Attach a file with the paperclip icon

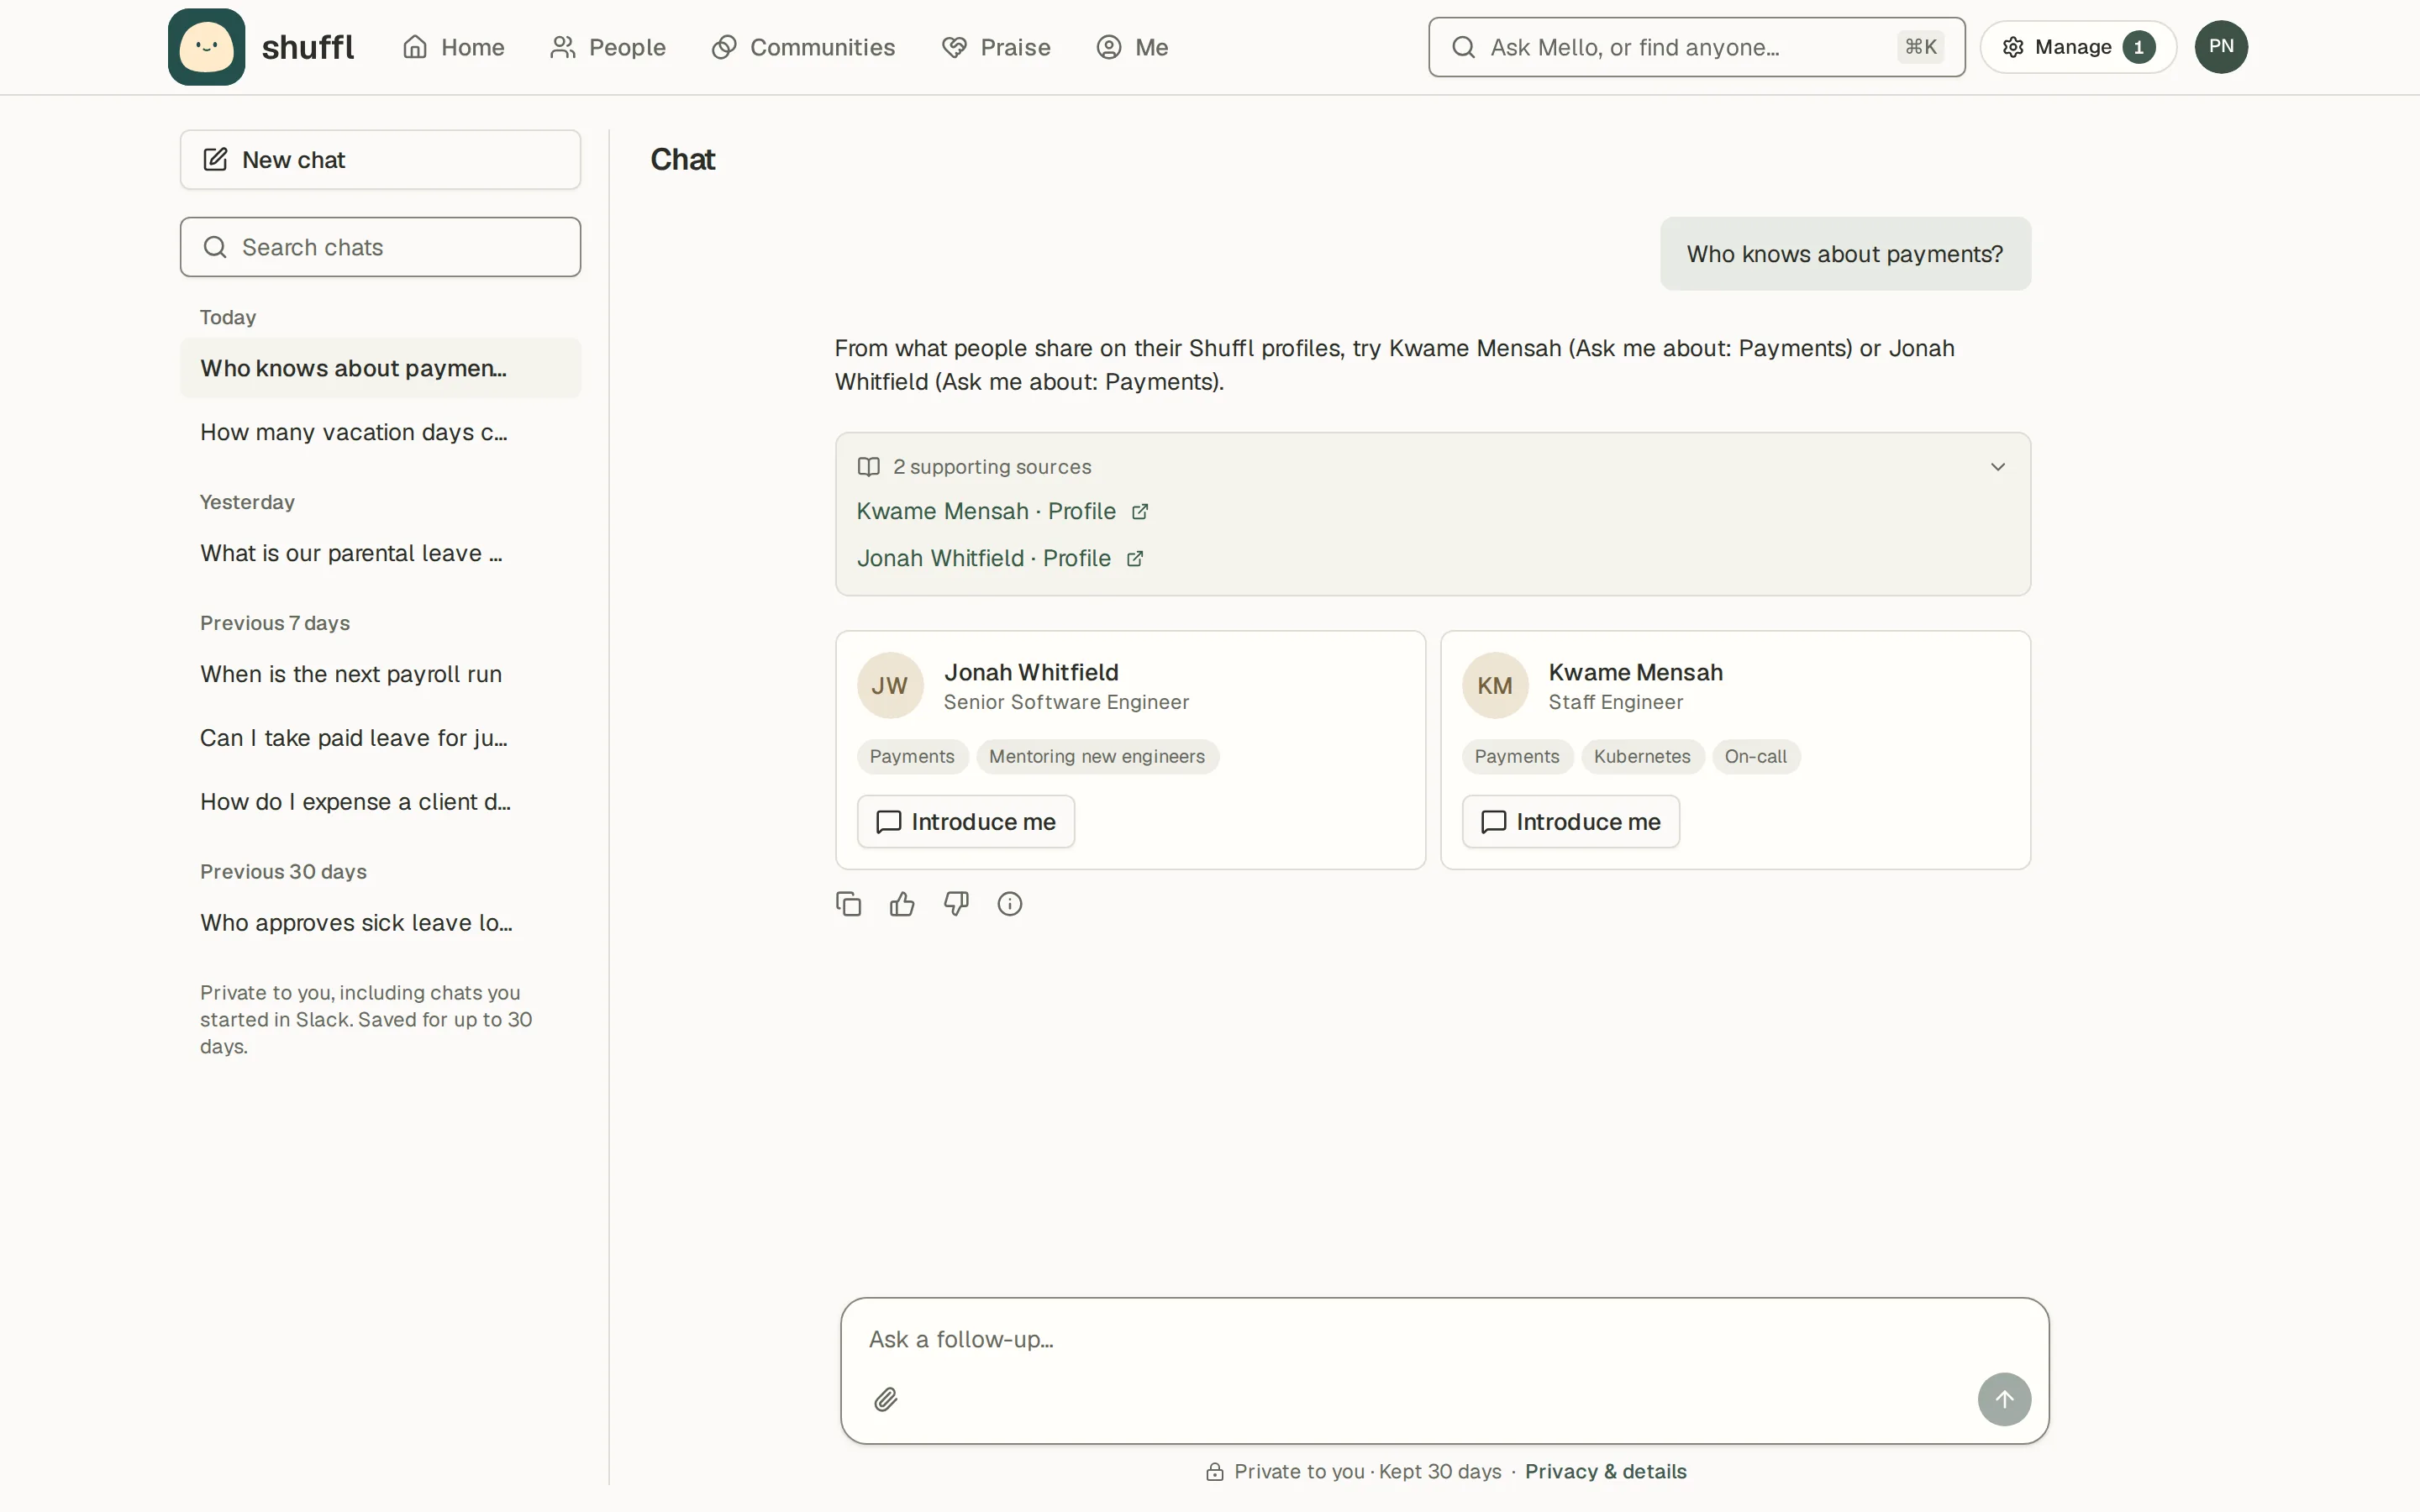point(885,1399)
